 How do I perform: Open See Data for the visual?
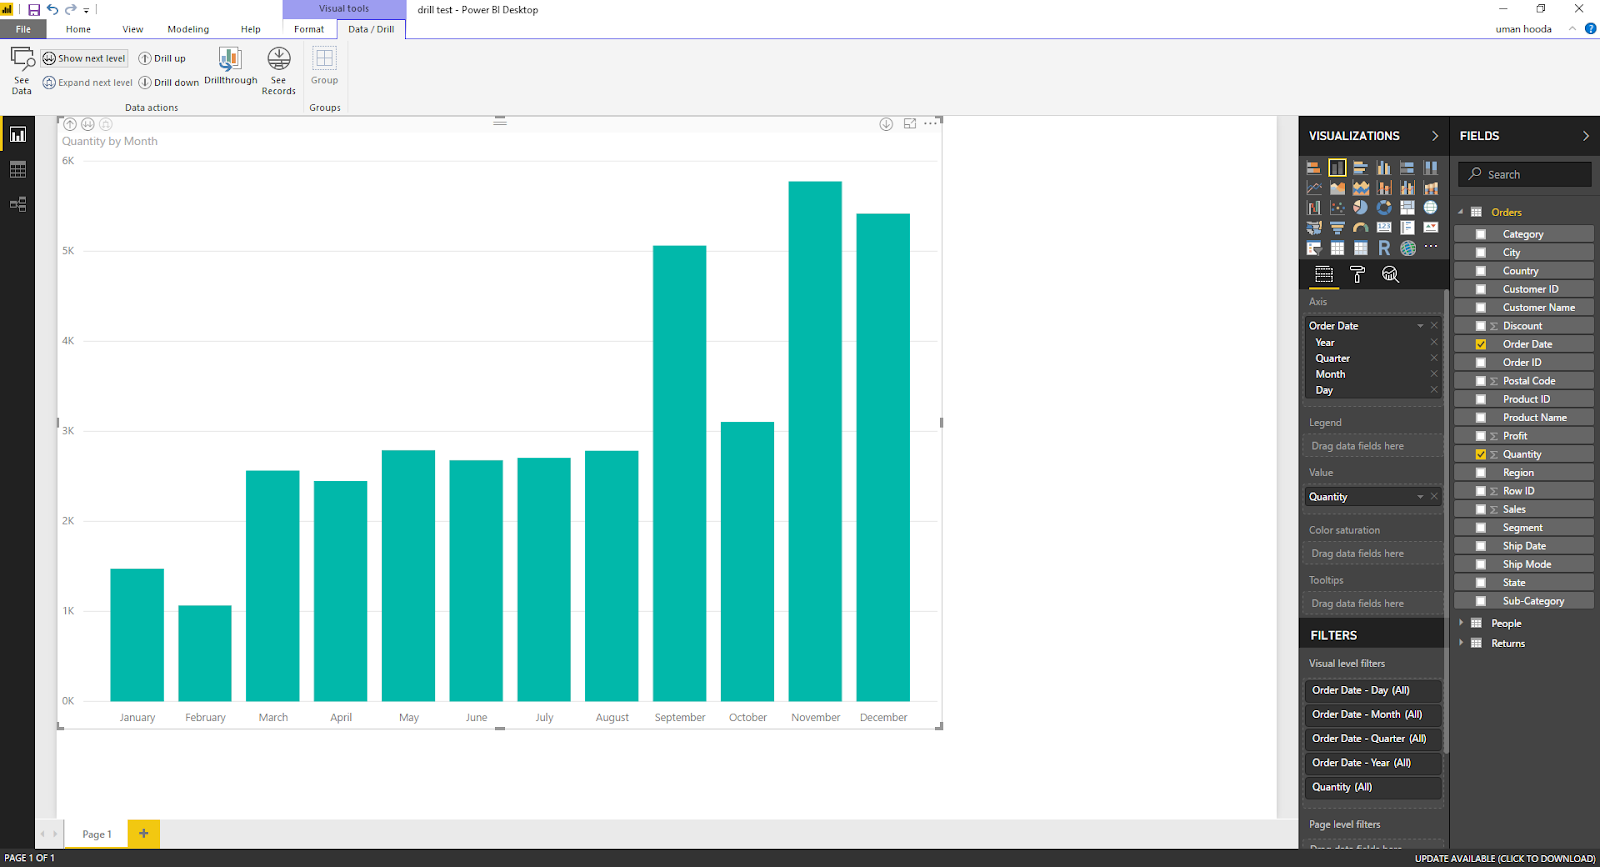point(22,70)
